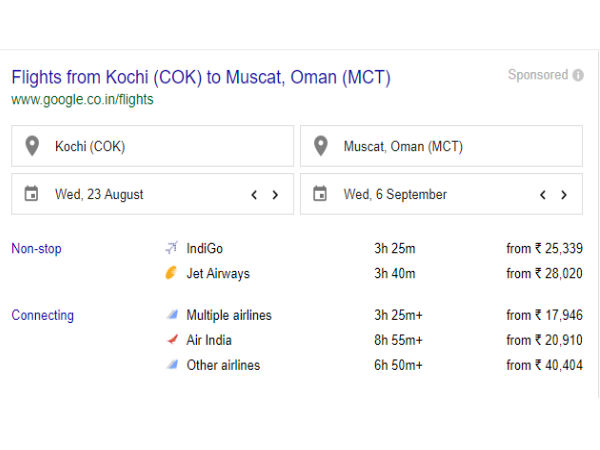Go to previous departure date
Image resolution: width=600 pixels, height=450 pixels.
click(254, 195)
